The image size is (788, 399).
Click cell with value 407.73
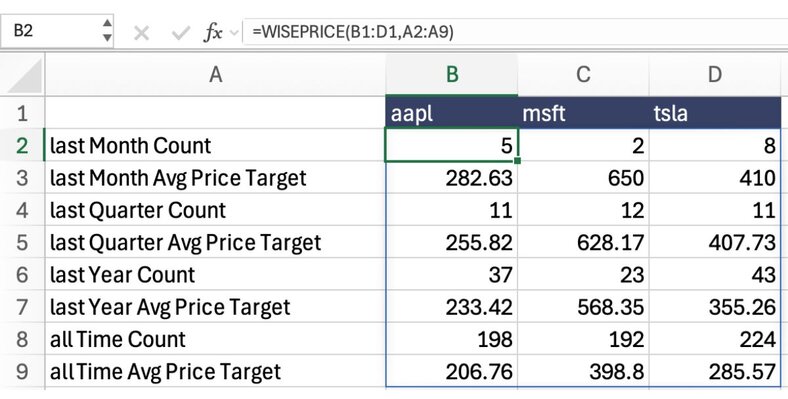pos(715,242)
